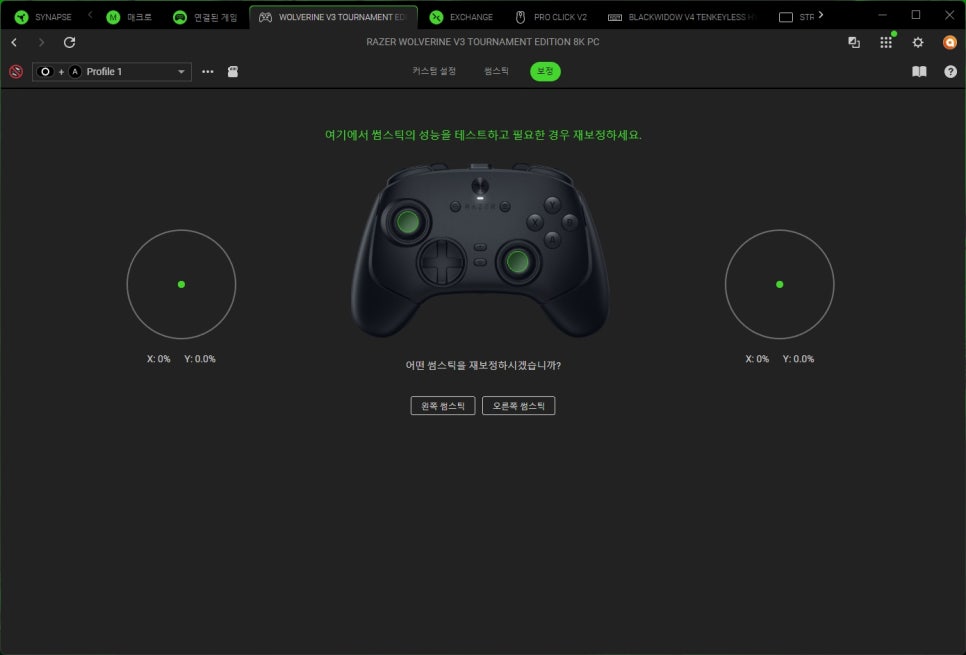Go back using the left arrow icon
The image size is (966, 655).
tap(14, 42)
